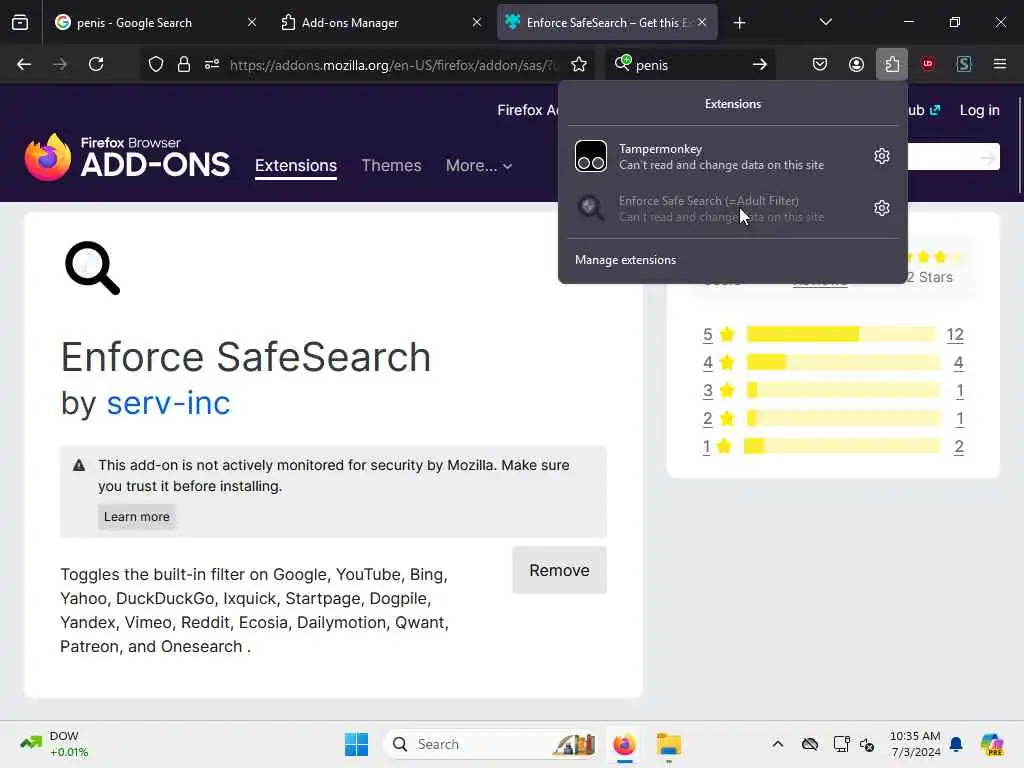Submit the search with the arrow button
Viewport: 1024px width, 768px height.
coord(759,64)
